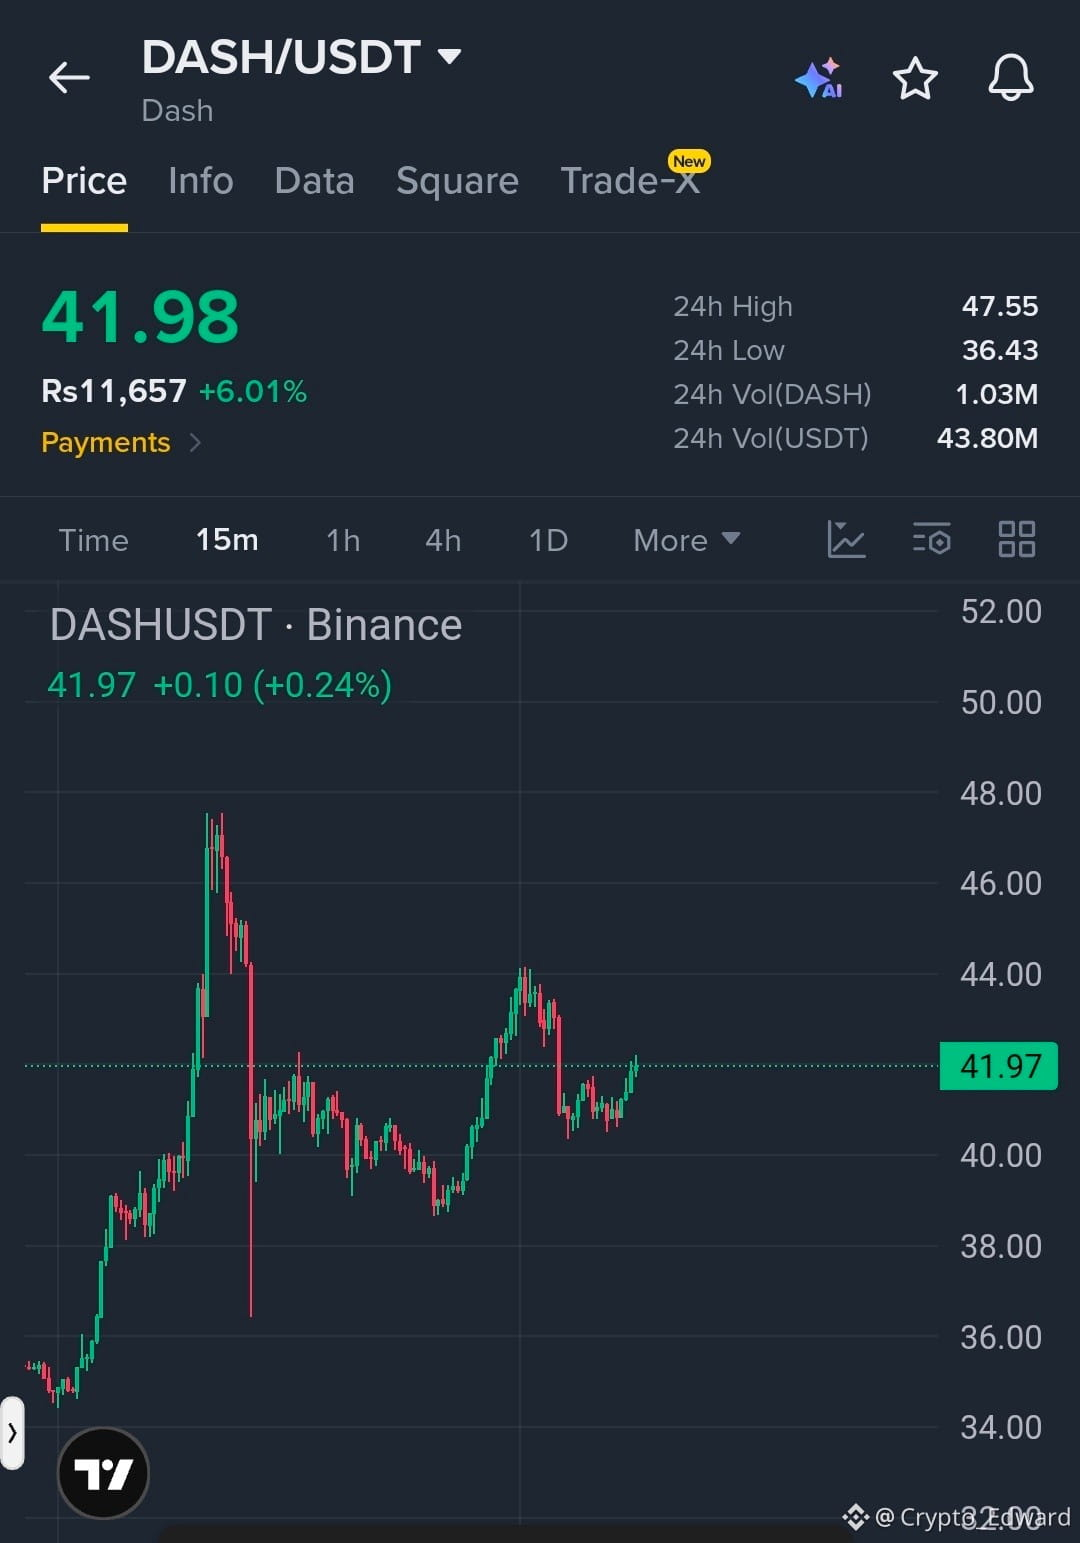Switch to the Data tab
This screenshot has width=1080, height=1543.
click(314, 181)
